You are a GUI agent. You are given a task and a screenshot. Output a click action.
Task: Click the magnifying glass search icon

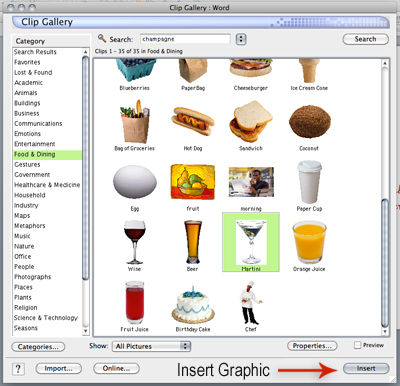pos(102,38)
